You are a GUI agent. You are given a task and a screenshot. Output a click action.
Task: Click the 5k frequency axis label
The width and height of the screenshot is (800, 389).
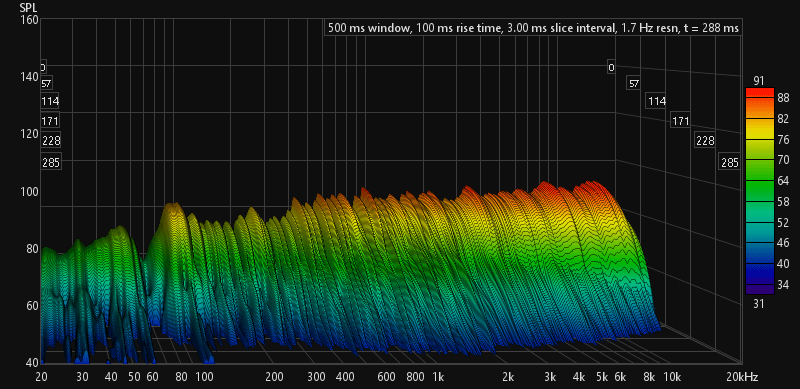point(602,378)
